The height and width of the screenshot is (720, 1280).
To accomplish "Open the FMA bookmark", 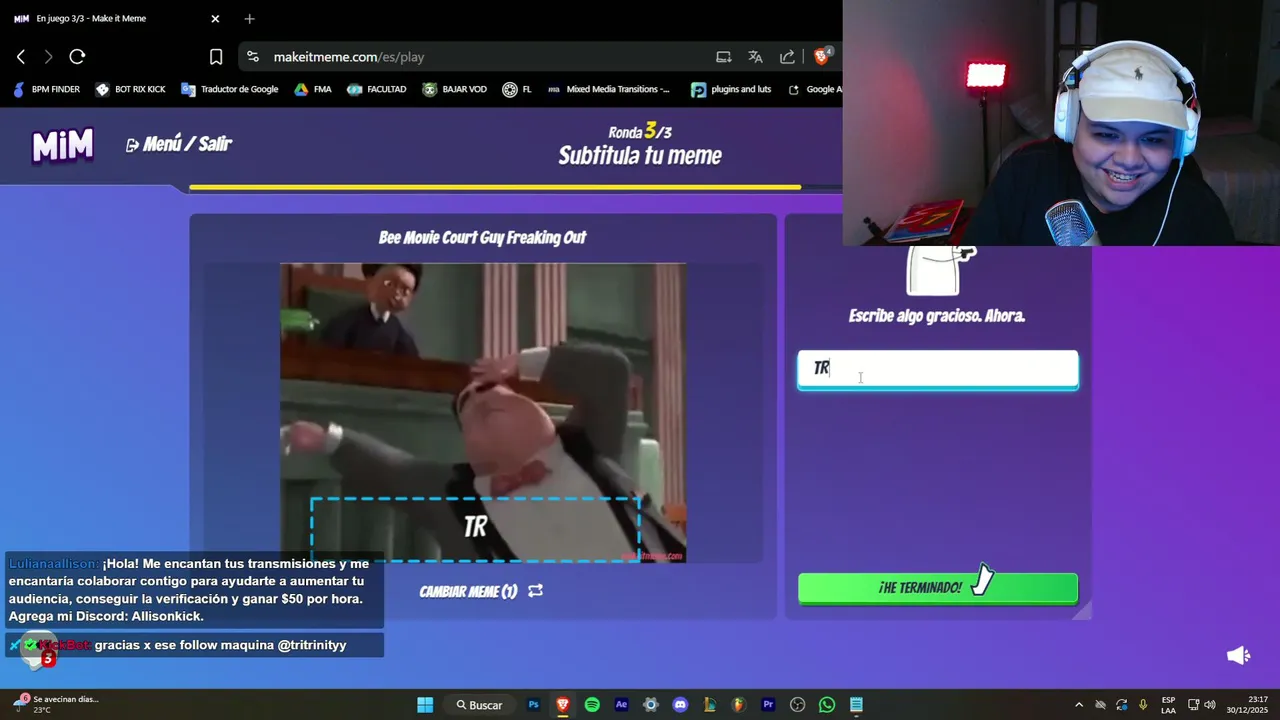I will [312, 89].
